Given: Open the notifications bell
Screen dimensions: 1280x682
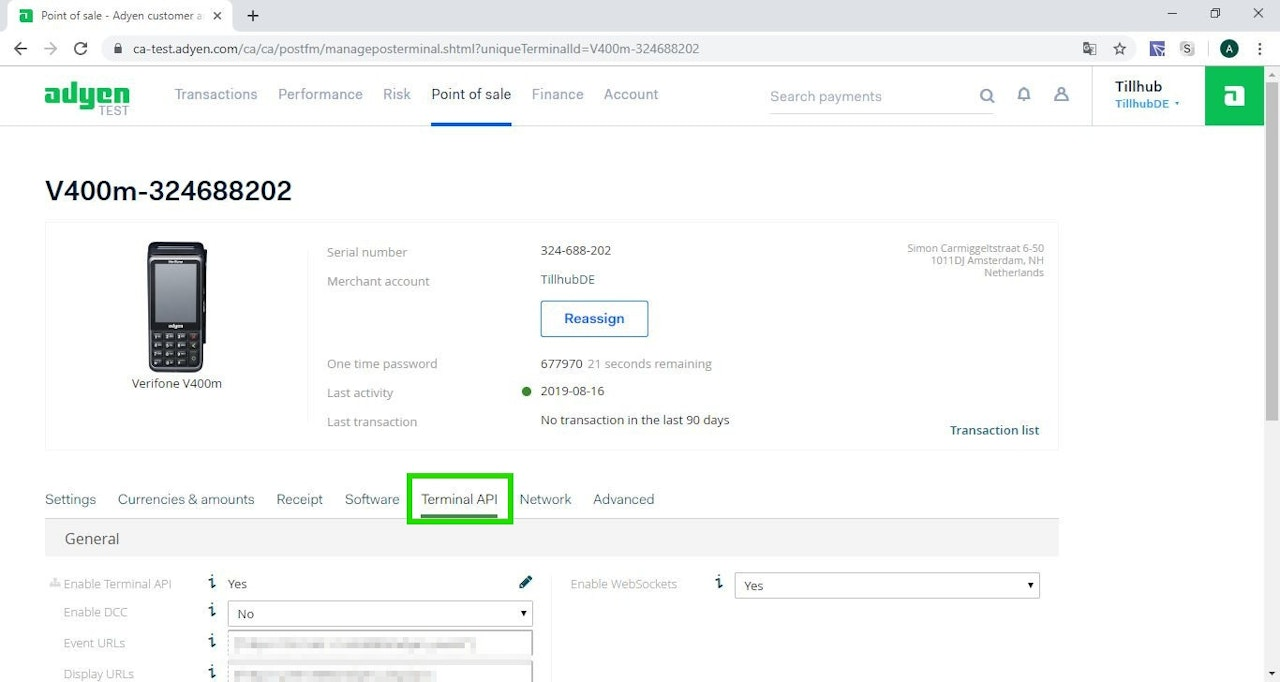Looking at the screenshot, I should (1024, 94).
